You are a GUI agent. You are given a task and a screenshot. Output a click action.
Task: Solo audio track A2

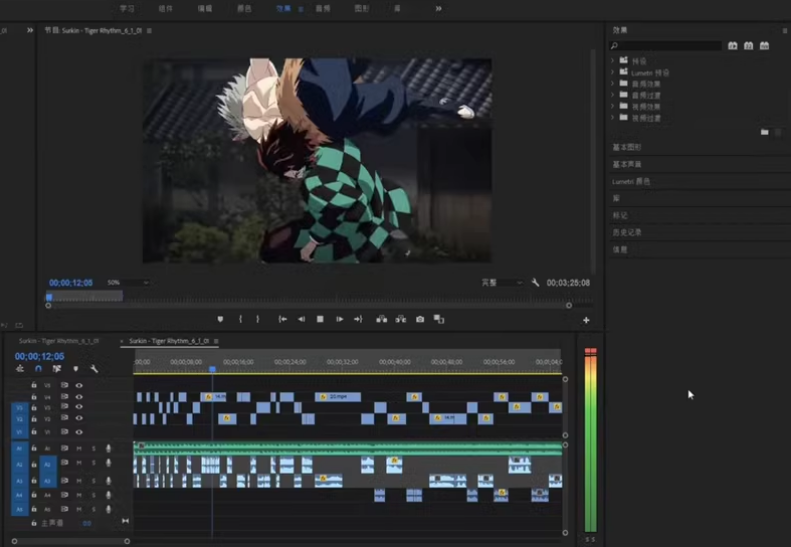pyautogui.click(x=93, y=463)
